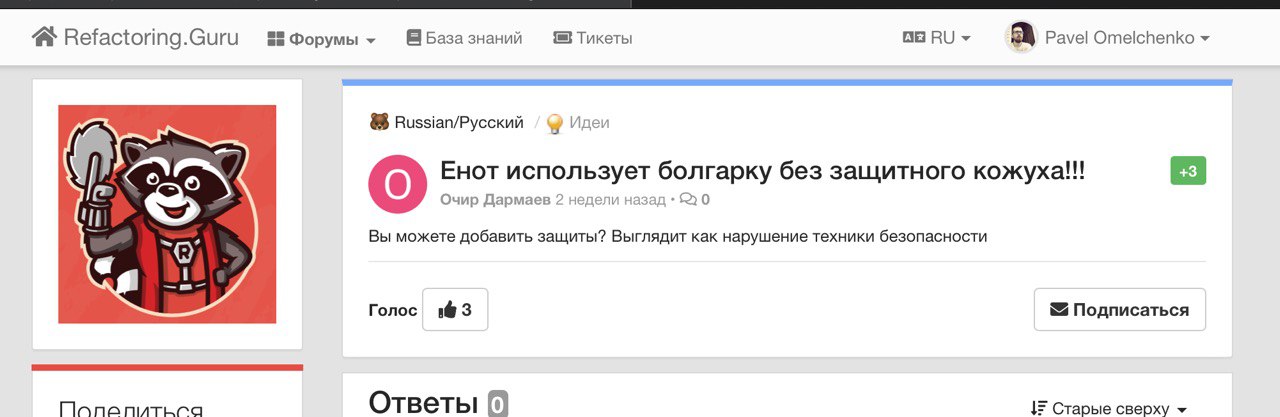Click the raccoon mascot image

coord(167,214)
